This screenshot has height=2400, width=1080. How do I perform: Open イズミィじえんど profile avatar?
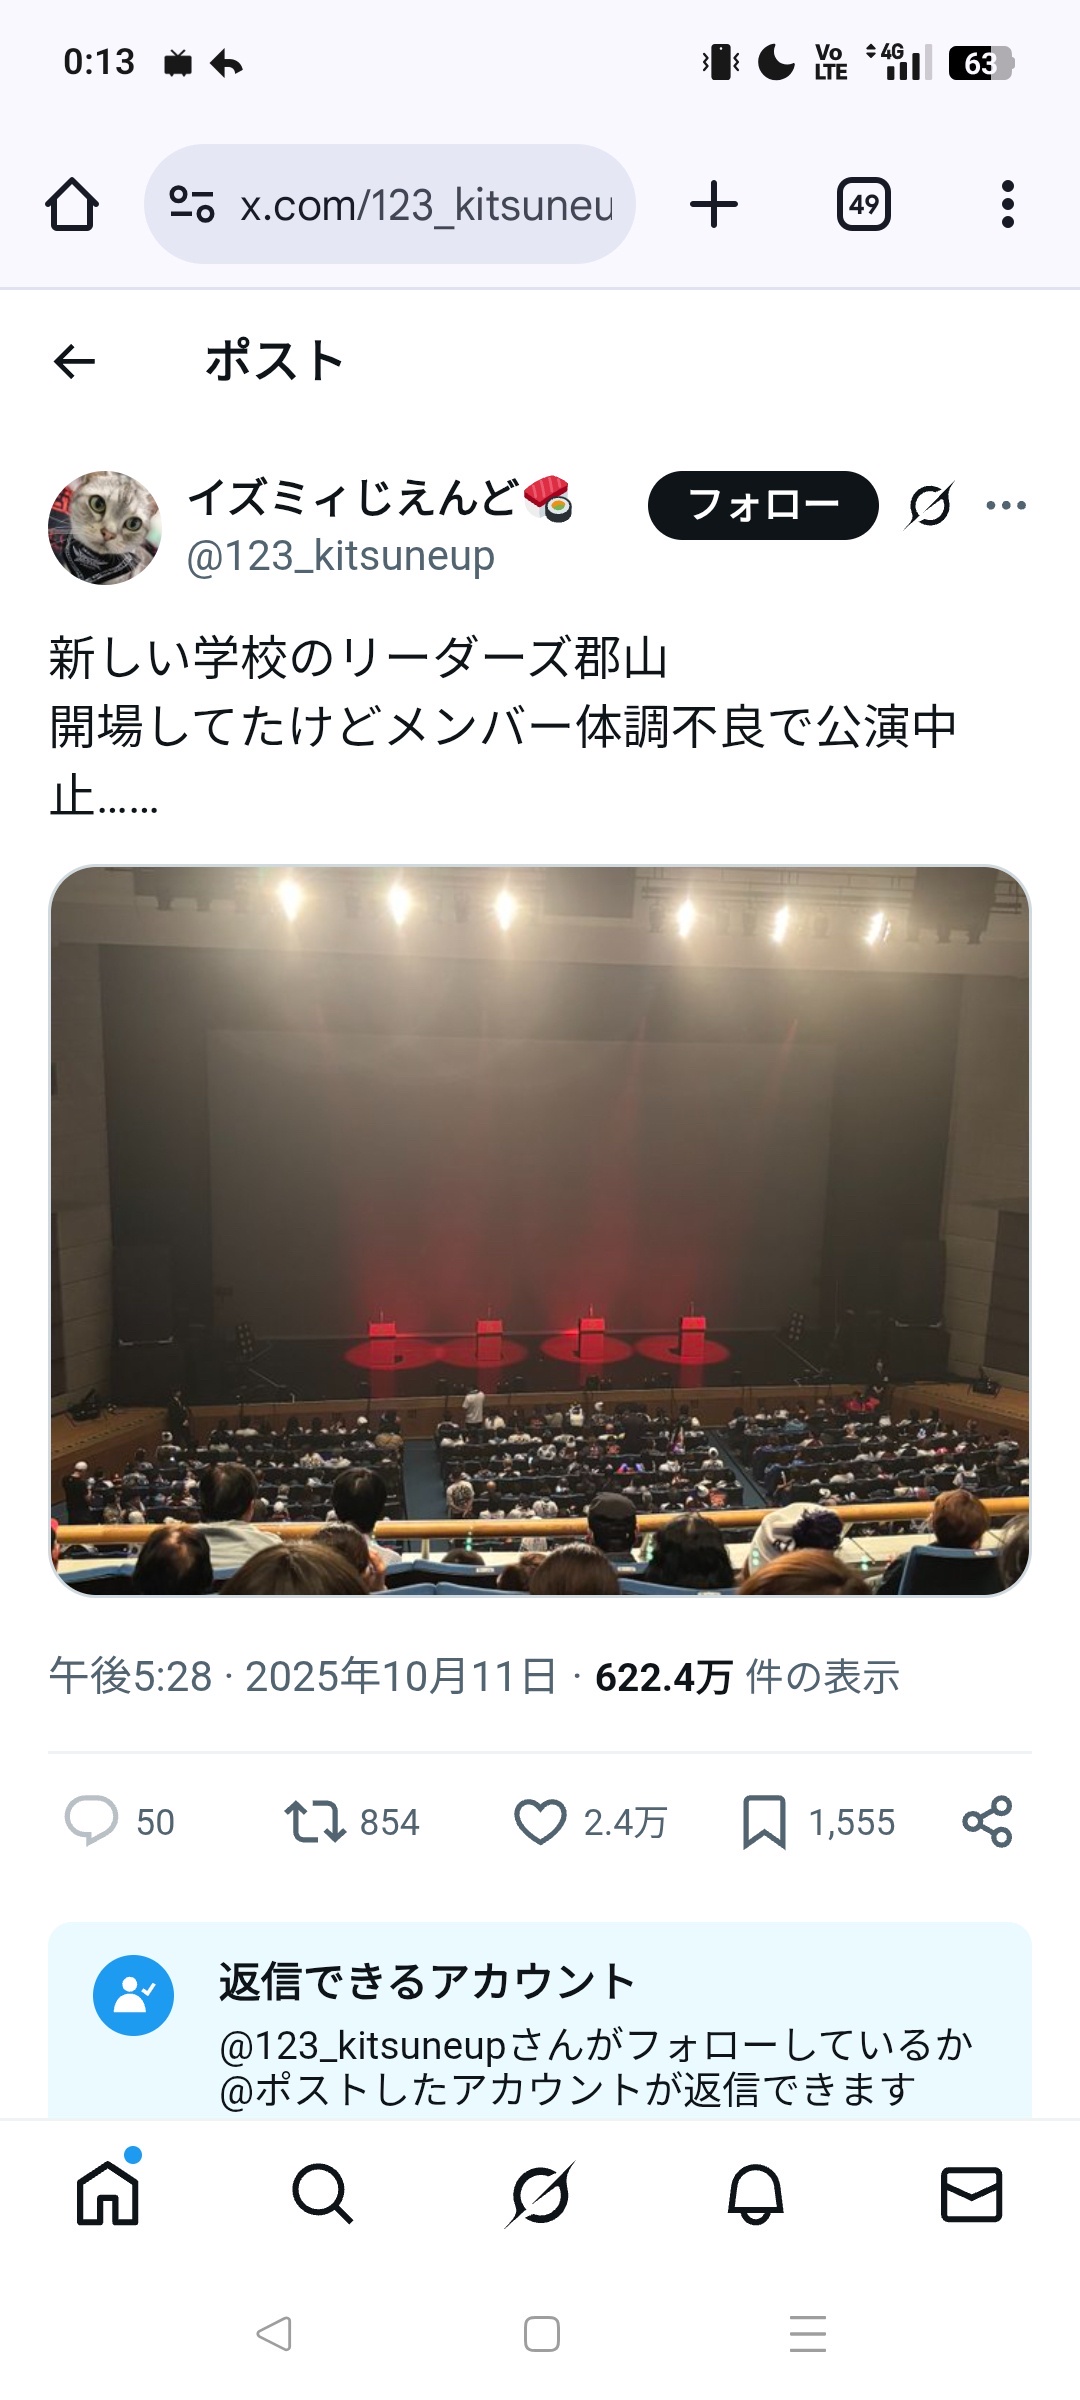click(x=105, y=528)
